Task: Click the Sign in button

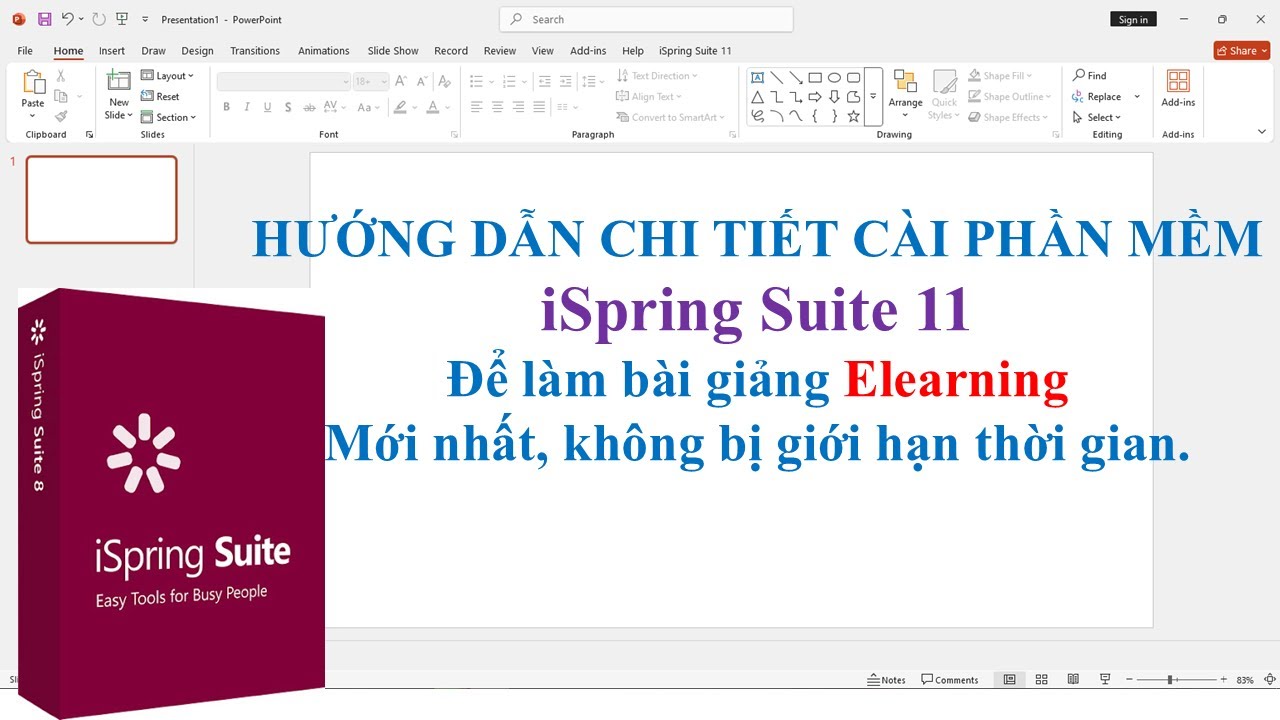Action: 1133,19
